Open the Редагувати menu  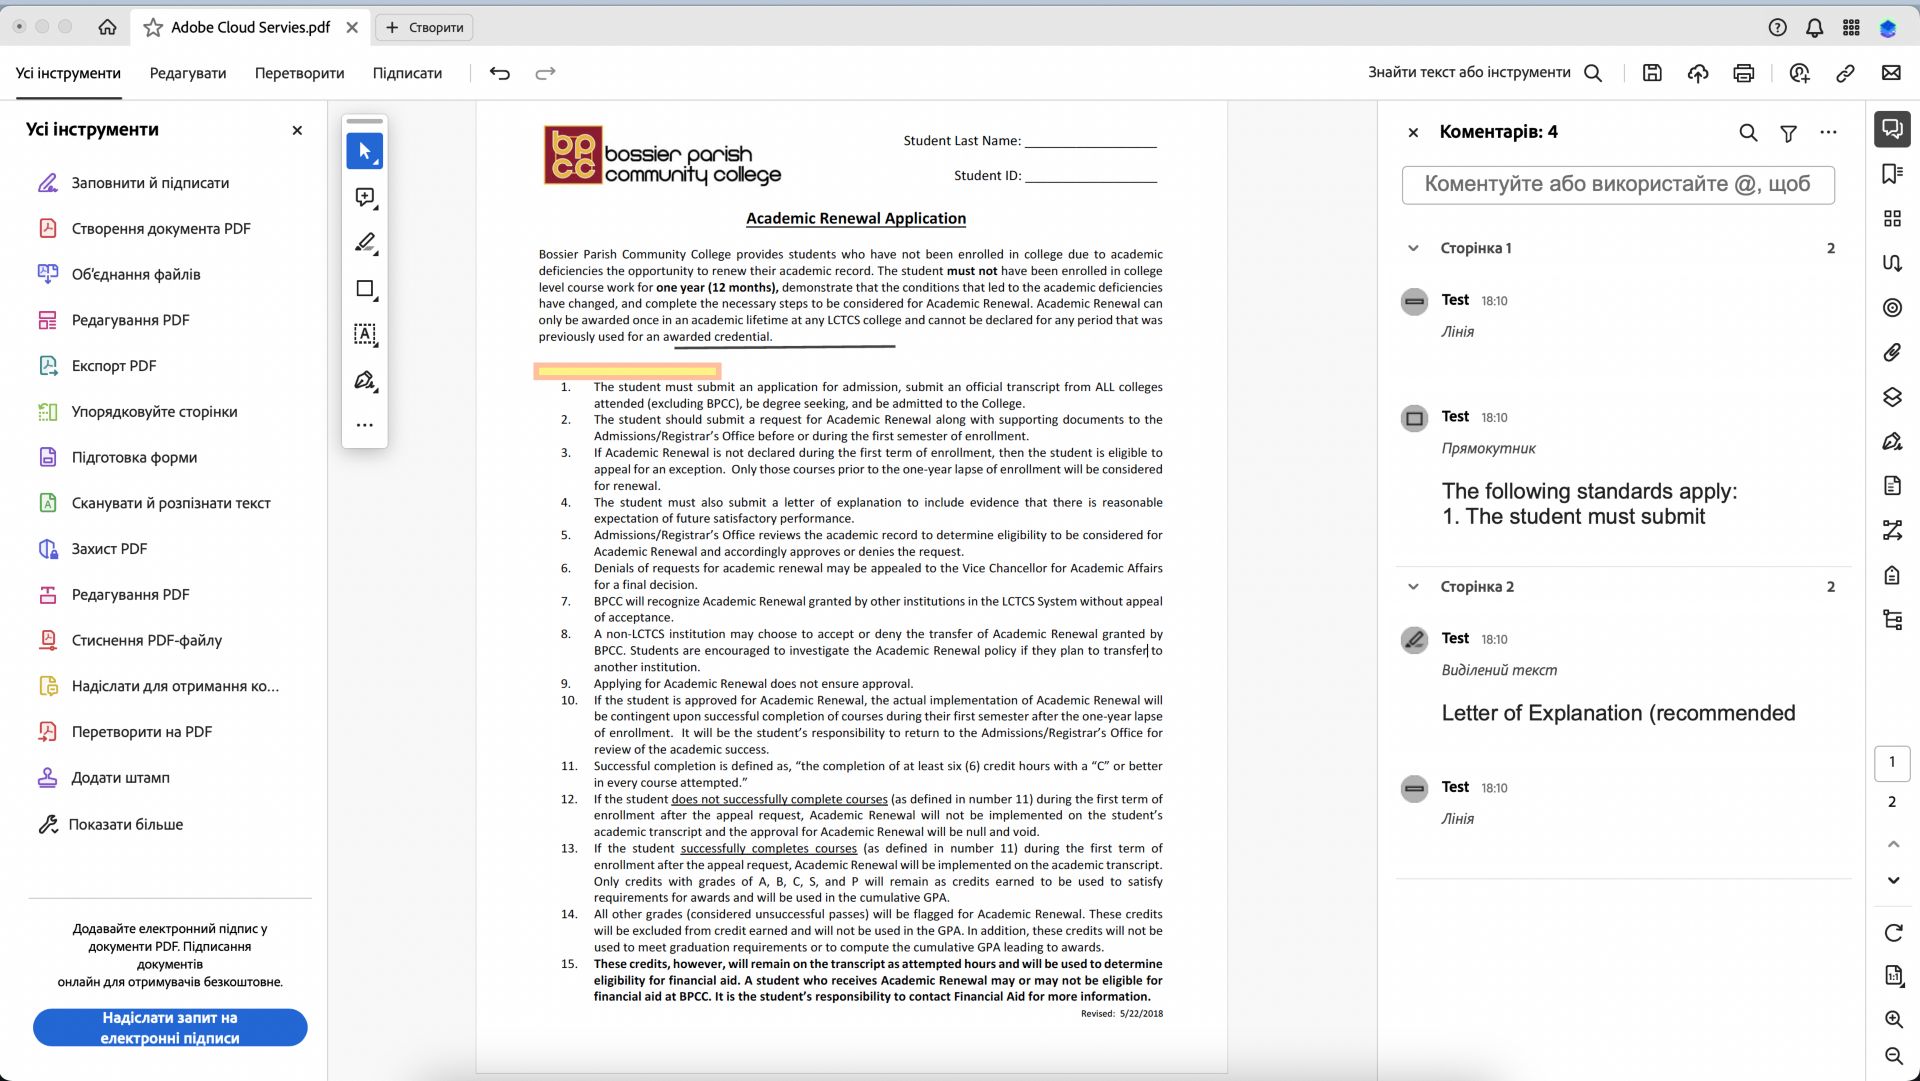click(x=188, y=73)
